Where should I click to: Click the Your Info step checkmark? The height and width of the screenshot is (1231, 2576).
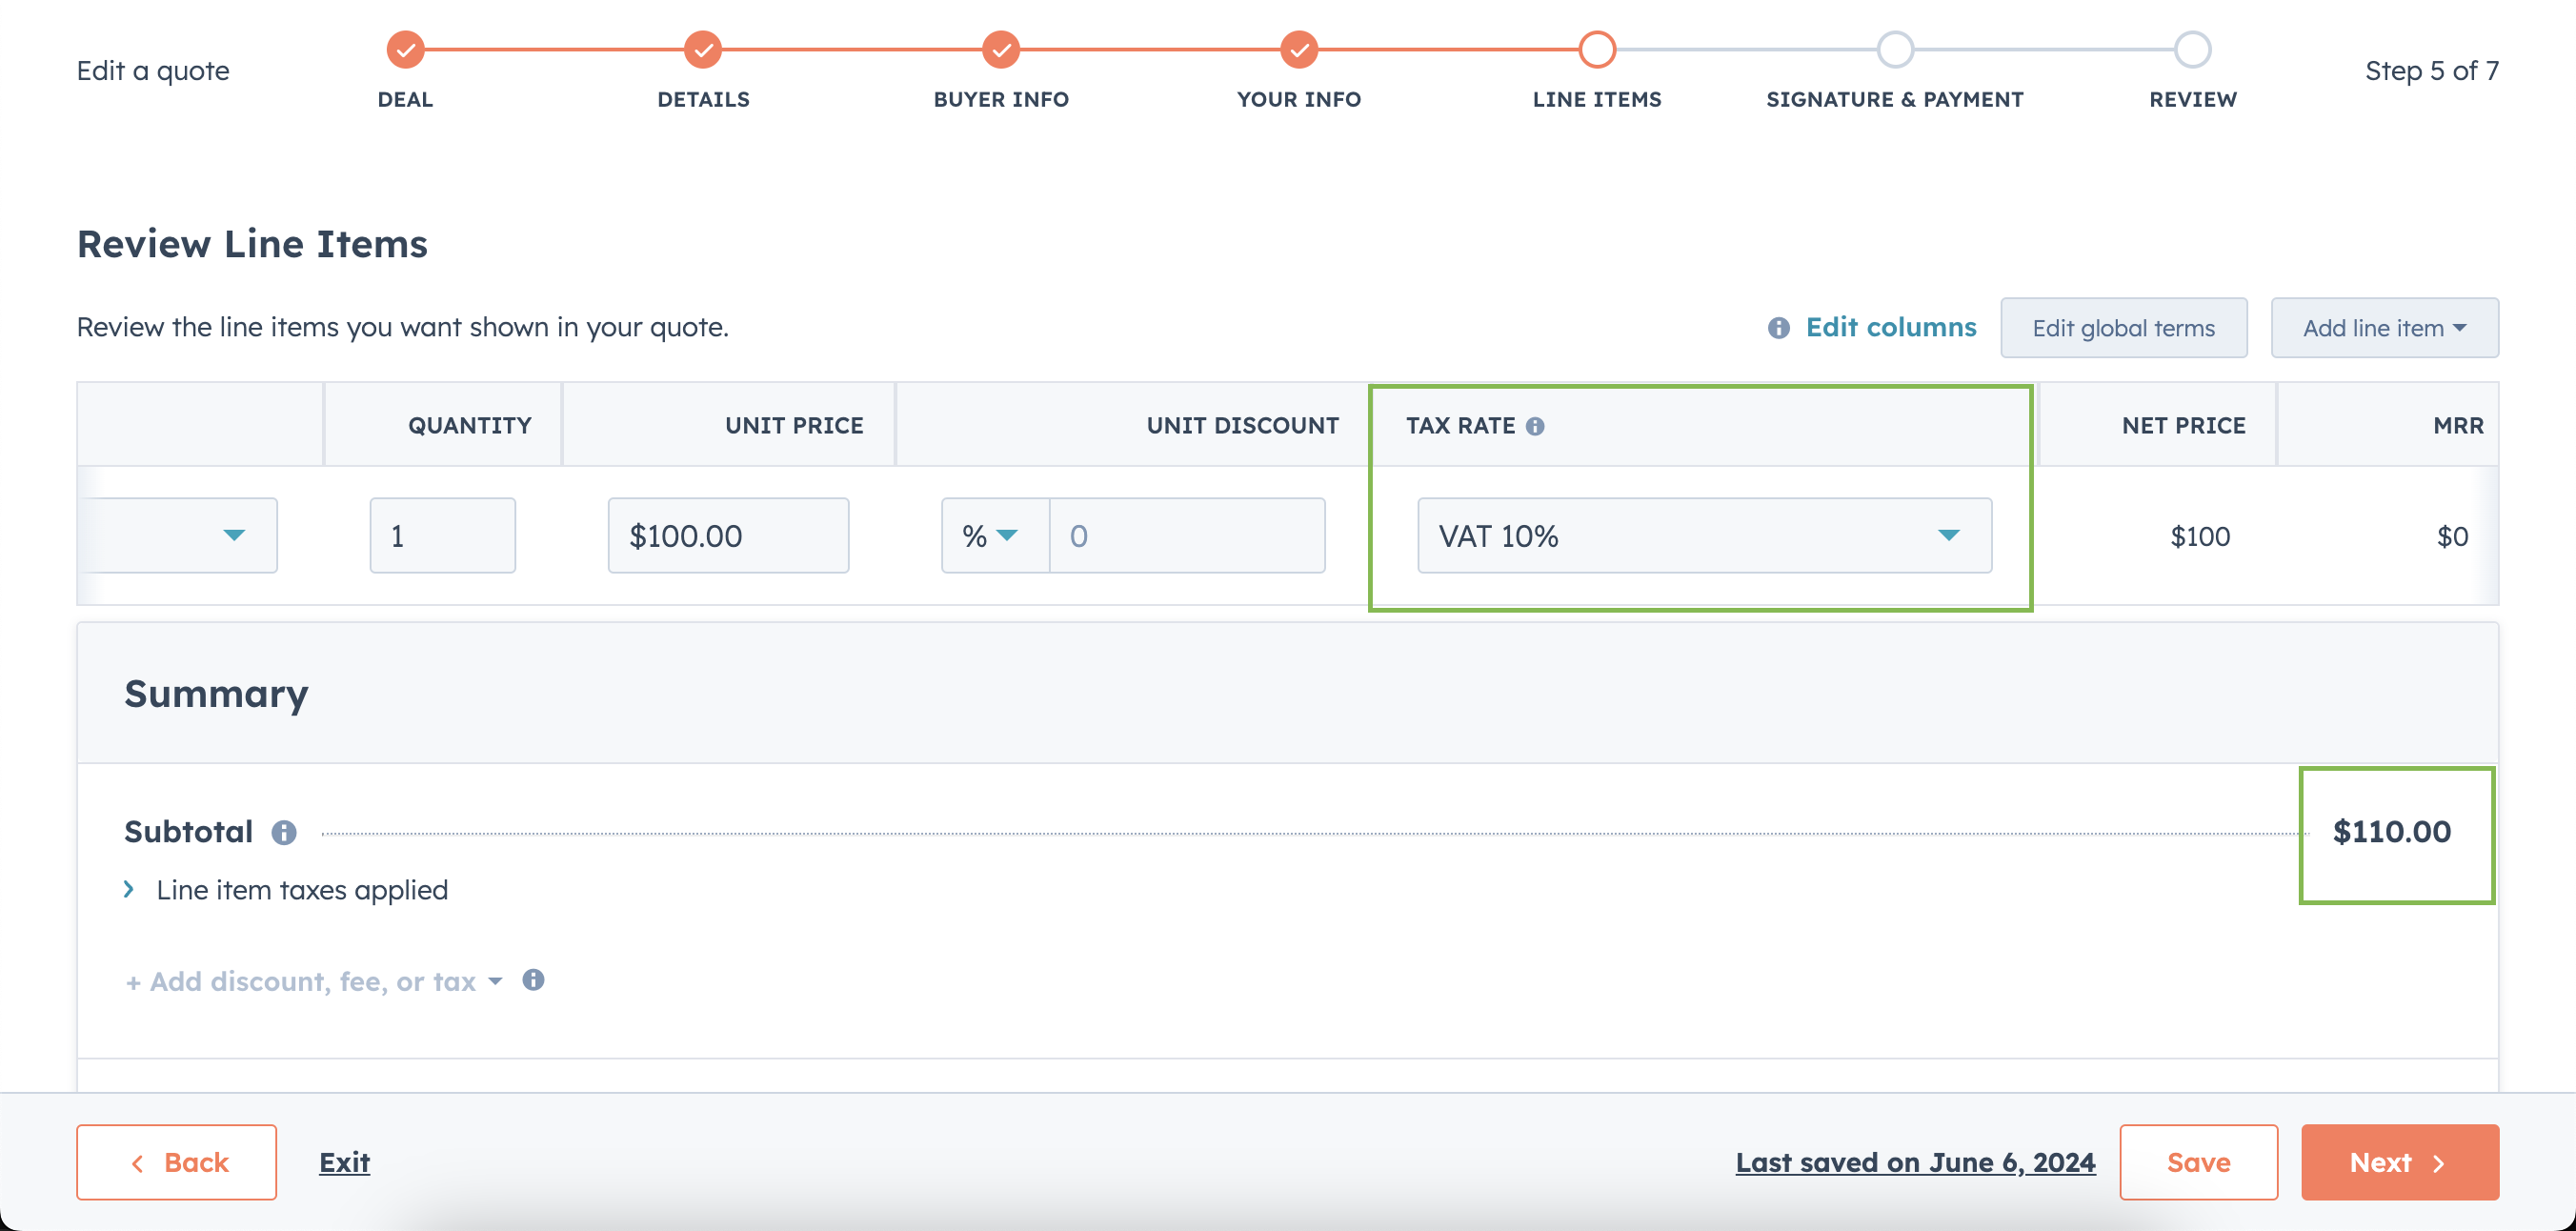(1299, 49)
